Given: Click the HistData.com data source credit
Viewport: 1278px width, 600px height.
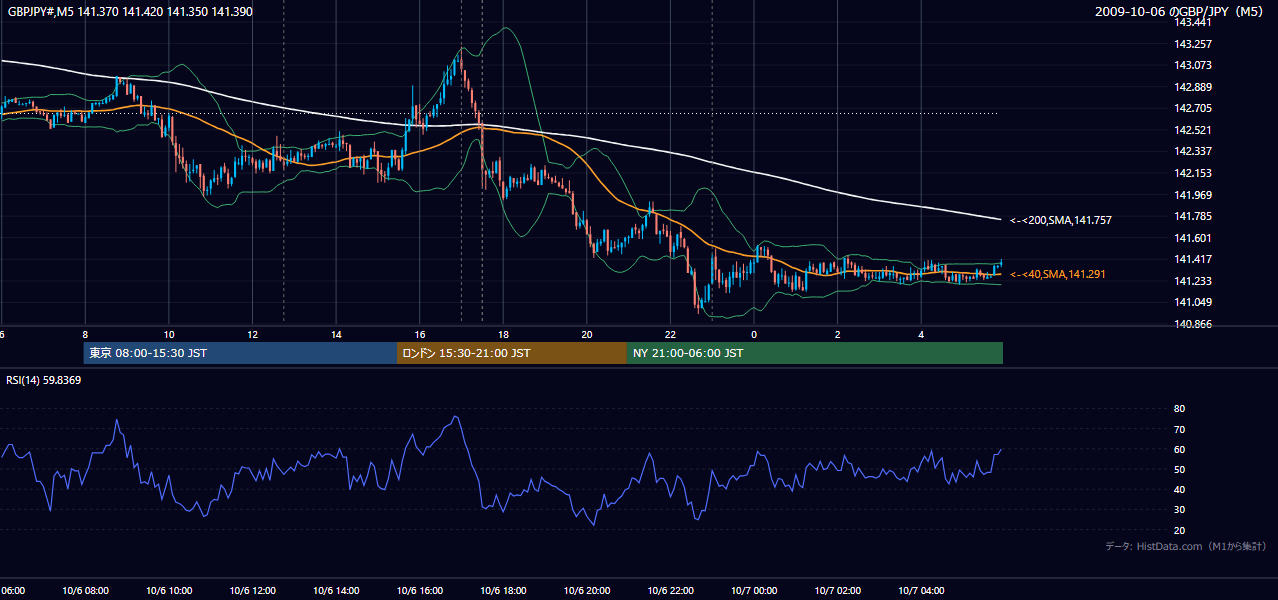Looking at the screenshot, I should tap(1185, 546).
